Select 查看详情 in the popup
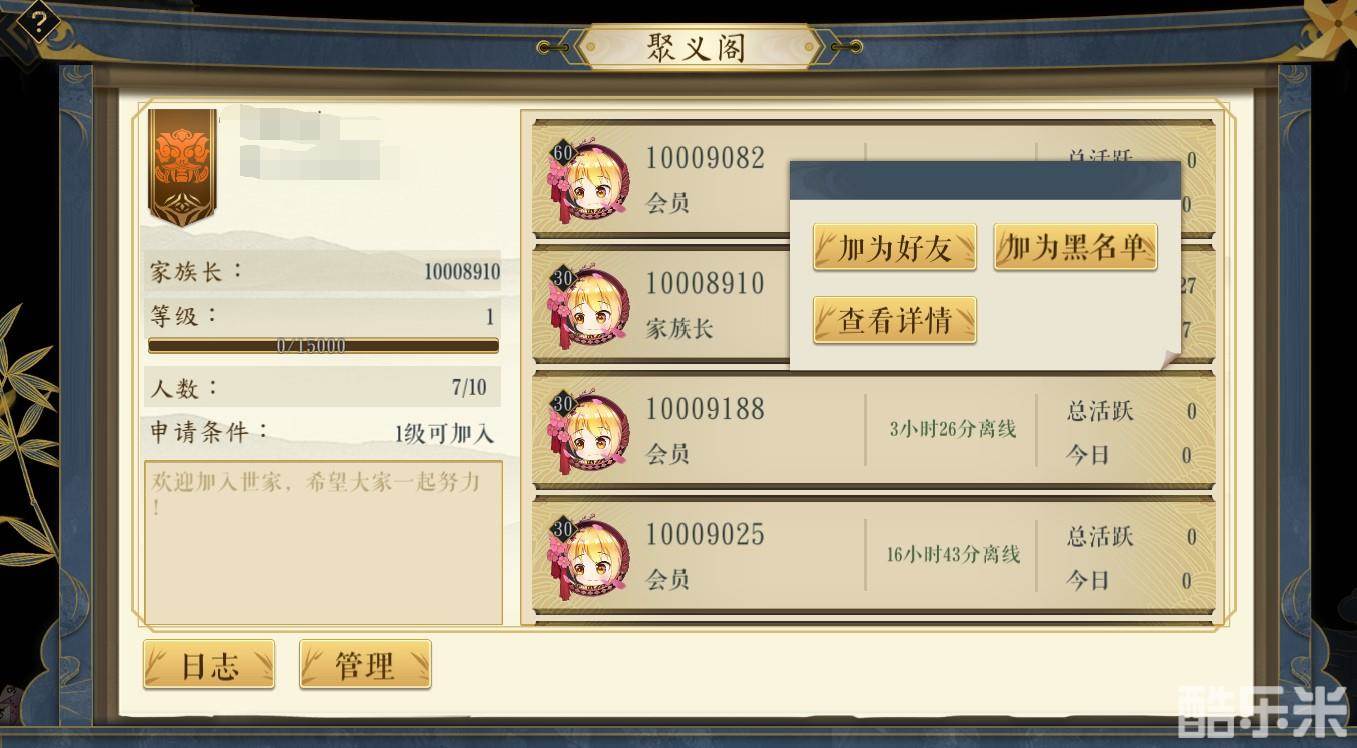 pyautogui.click(x=895, y=320)
